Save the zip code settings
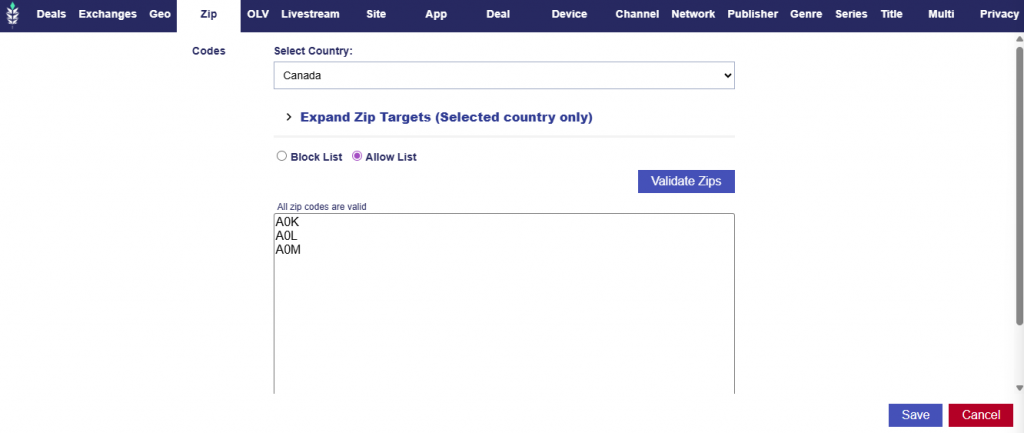Viewport: 1024px width, 433px height. click(x=915, y=415)
